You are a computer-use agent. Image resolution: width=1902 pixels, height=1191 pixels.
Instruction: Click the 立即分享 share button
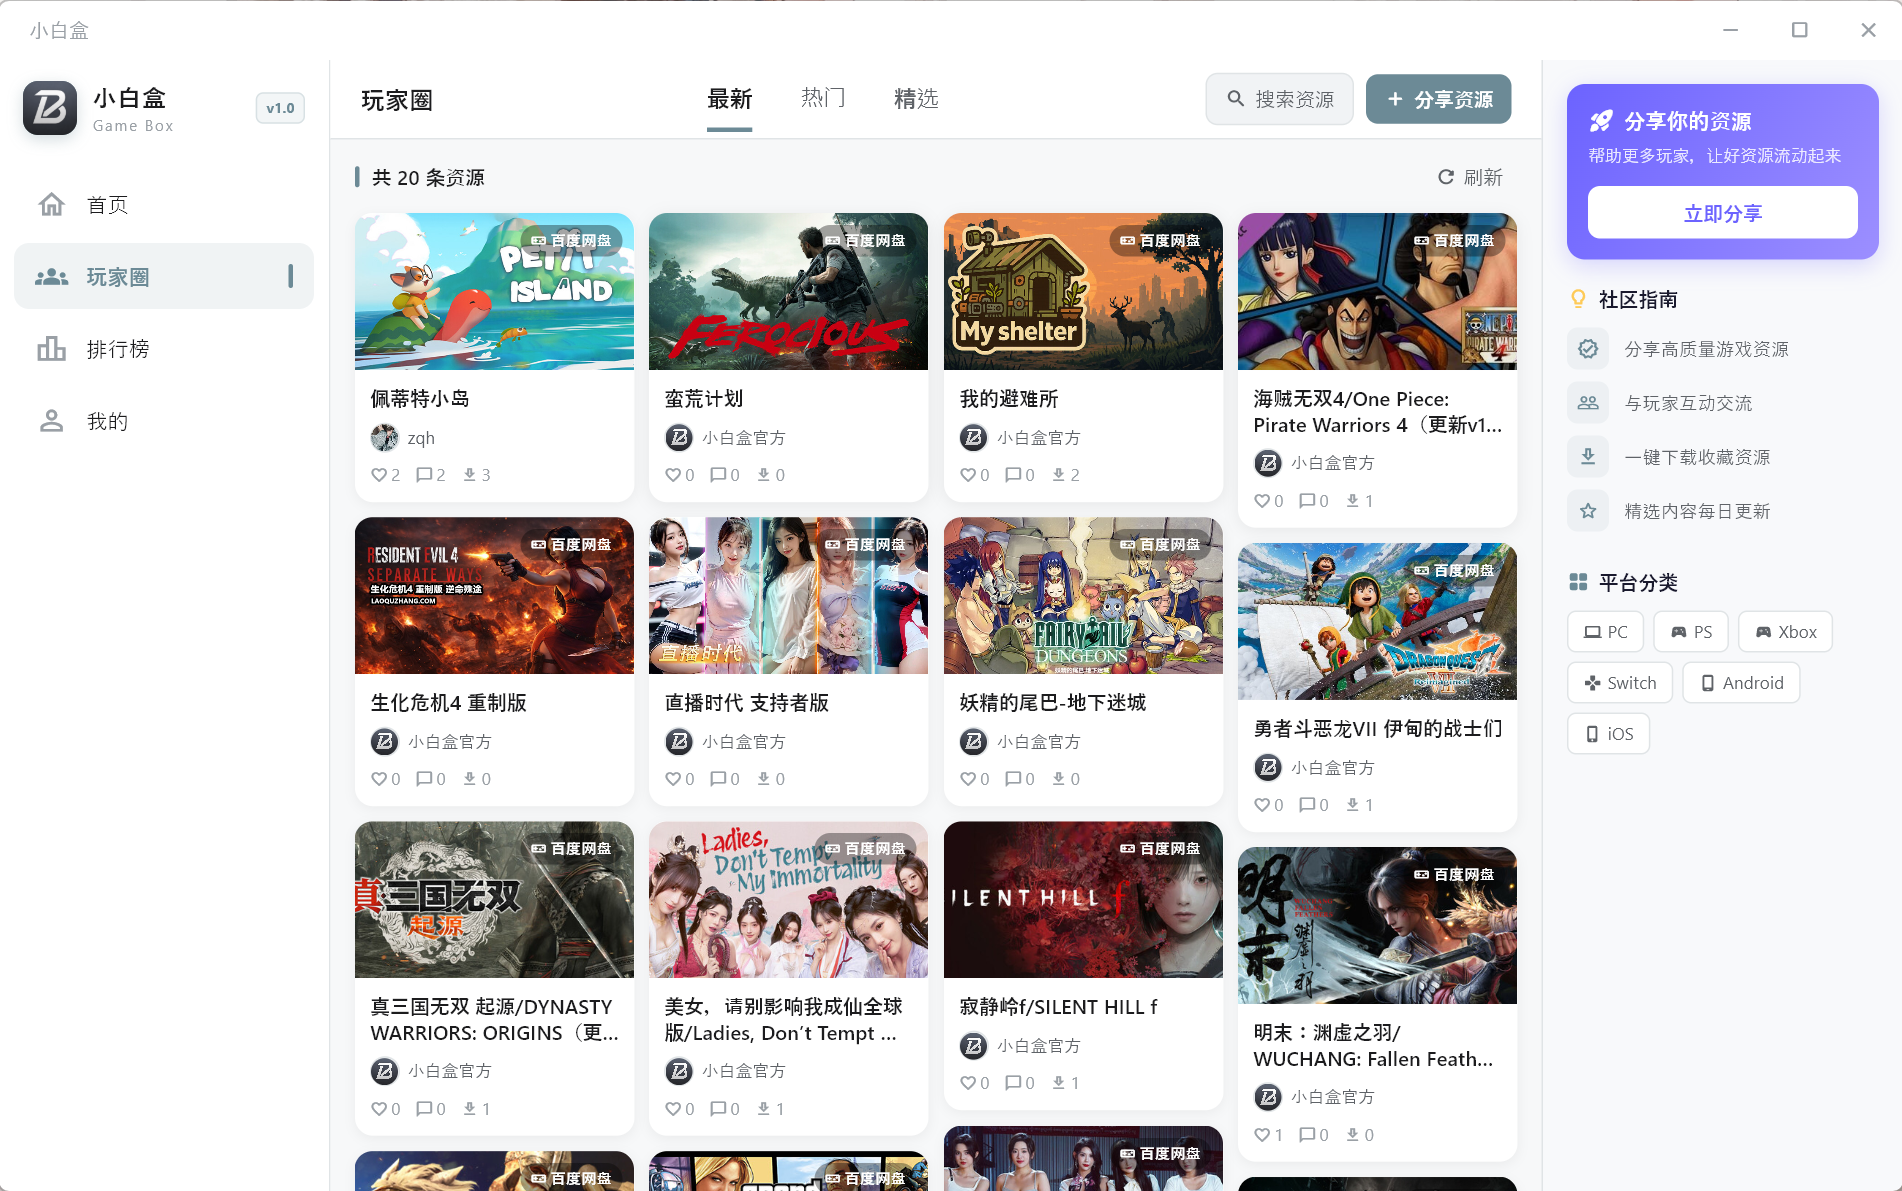point(1721,212)
